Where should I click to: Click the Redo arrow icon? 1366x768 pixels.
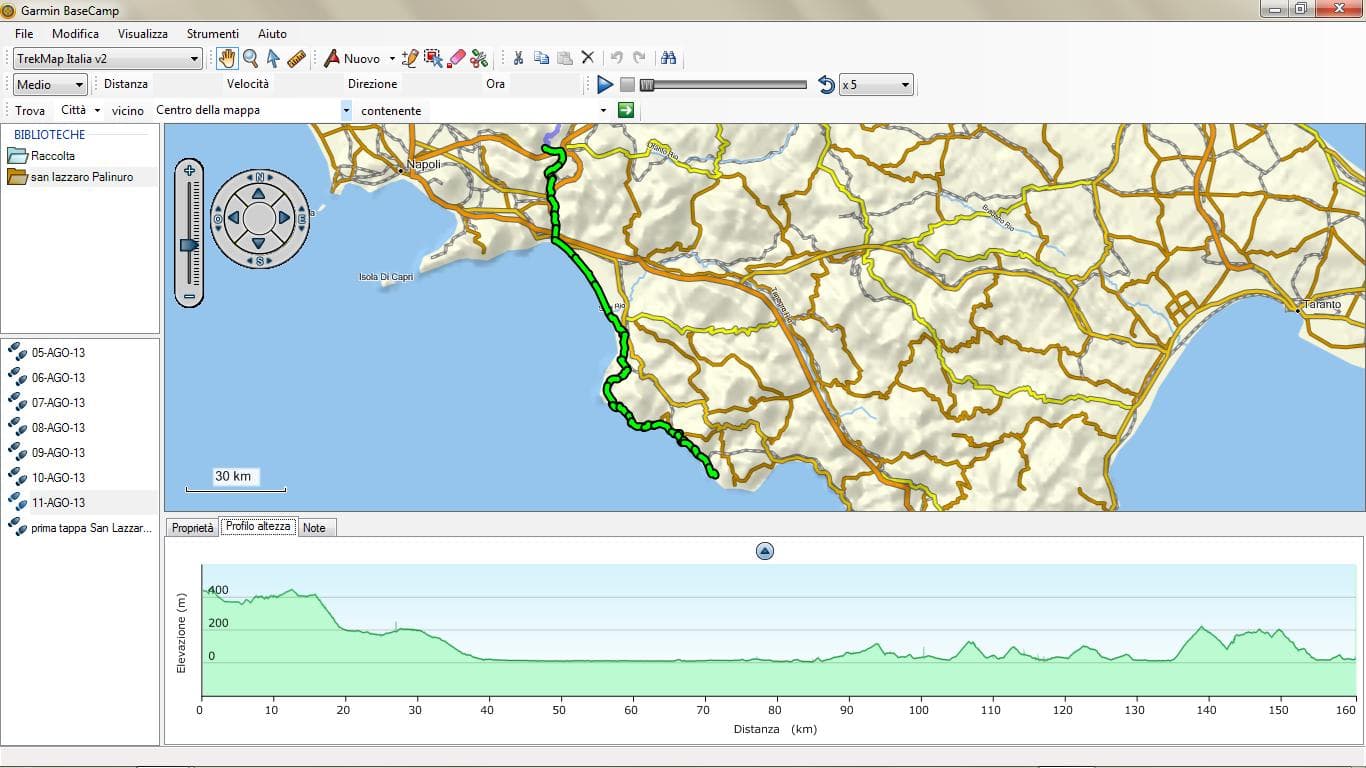[x=639, y=58]
